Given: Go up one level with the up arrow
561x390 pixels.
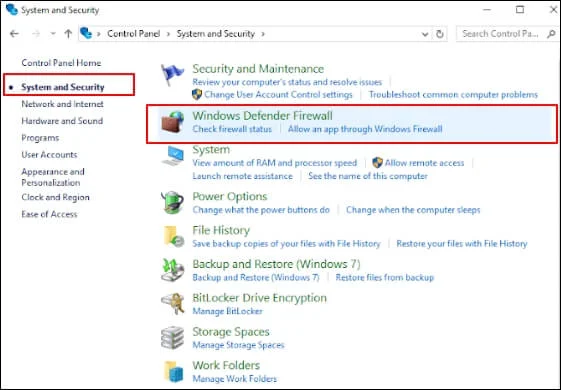Looking at the screenshot, I should coord(68,34).
